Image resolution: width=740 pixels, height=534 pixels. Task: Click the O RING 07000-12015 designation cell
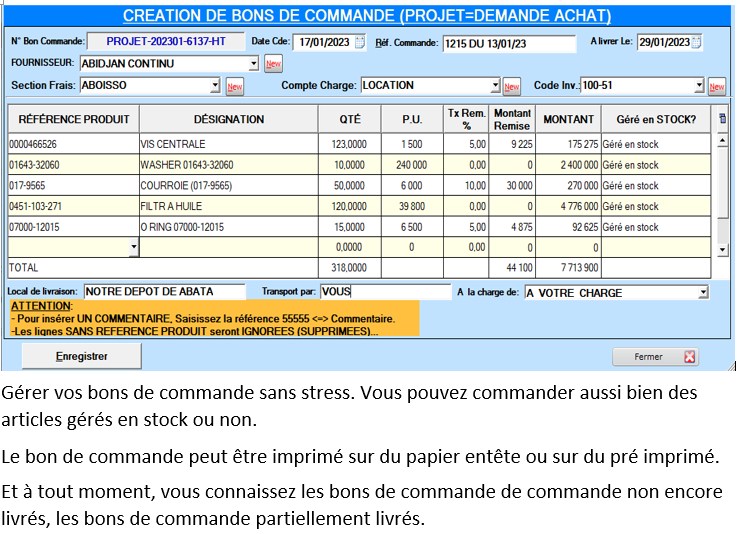[229, 227]
